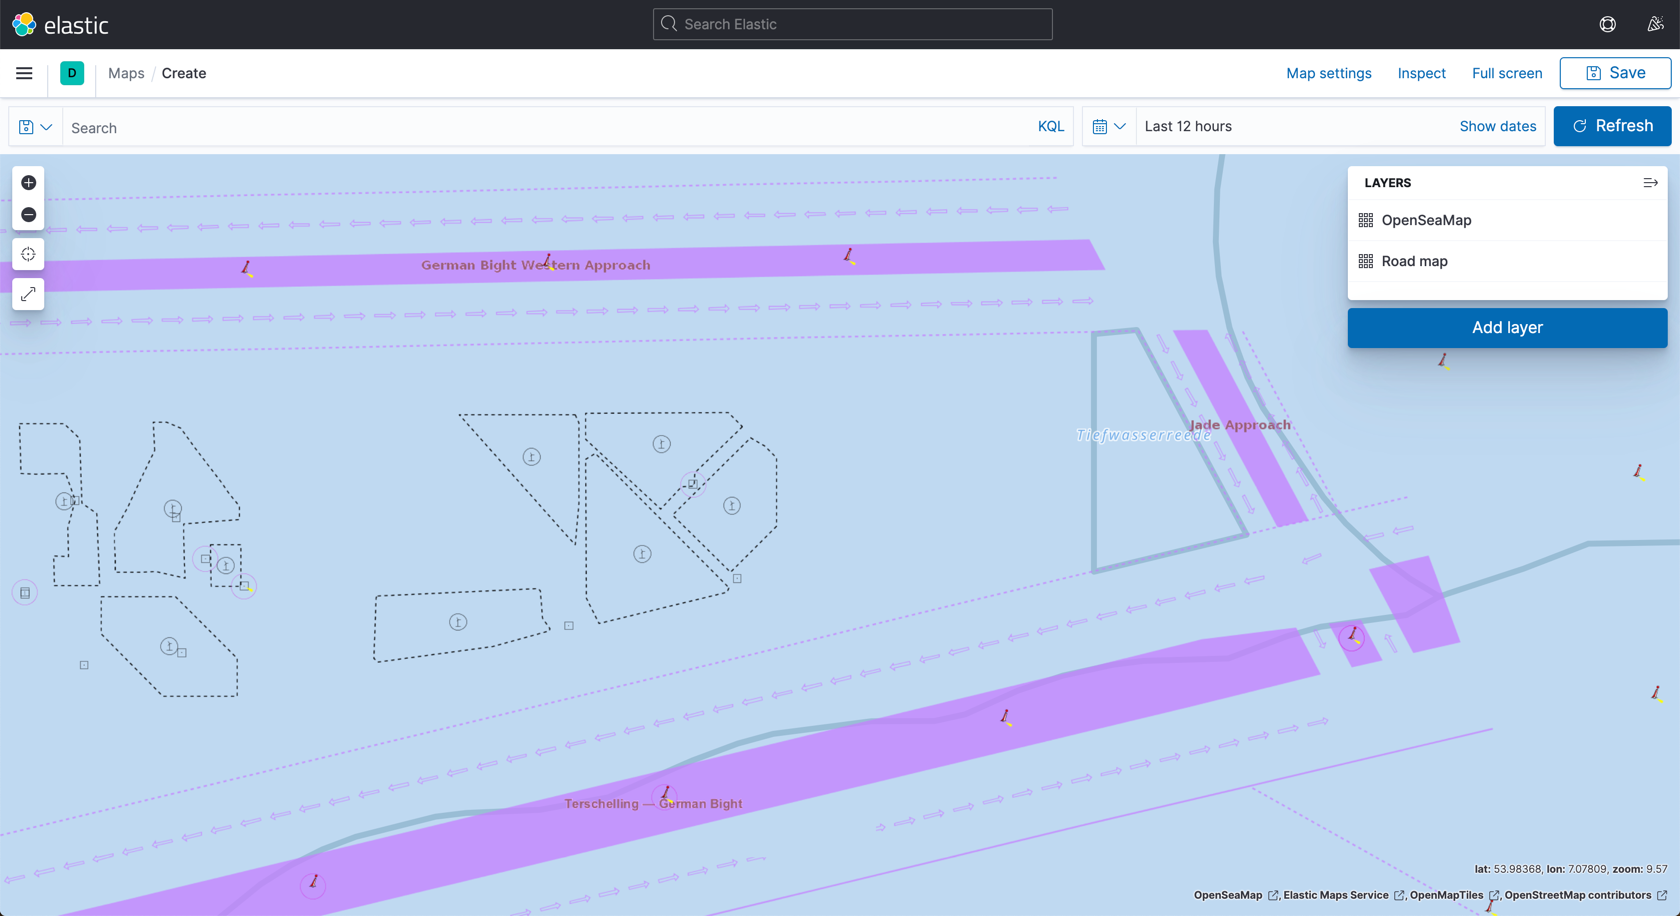Toggle KQL query language switch
This screenshot has height=916, width=1680.
tap(1050, 127)
